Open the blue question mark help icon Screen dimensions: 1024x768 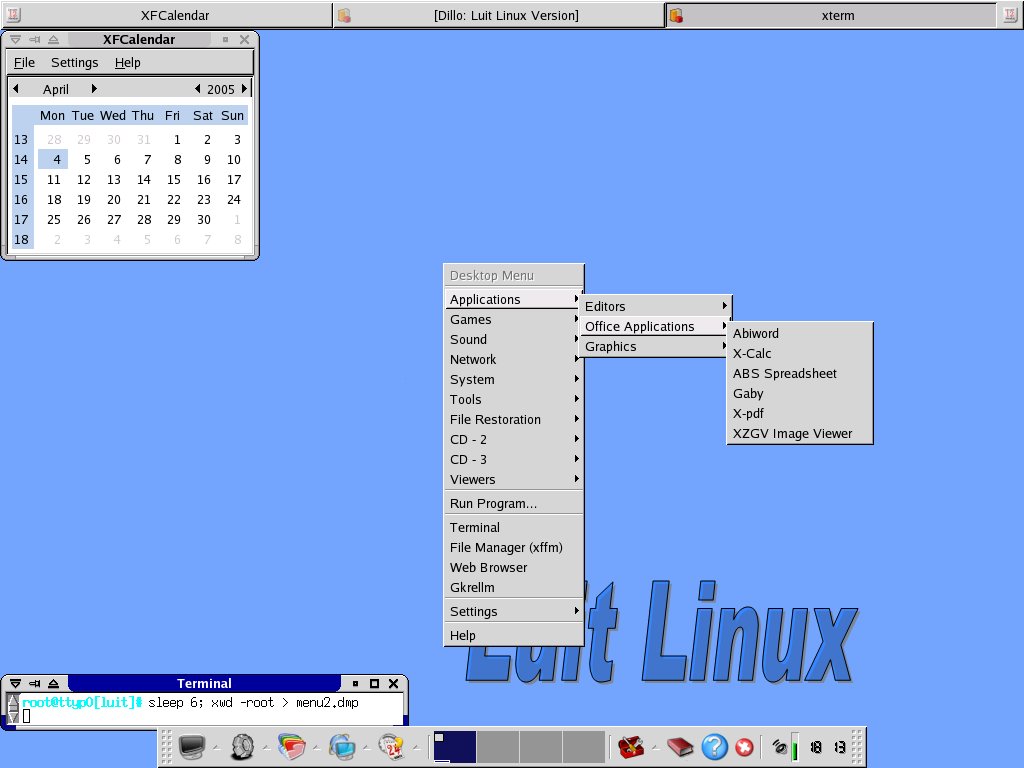pyautogui.click(x=714, y=746)
